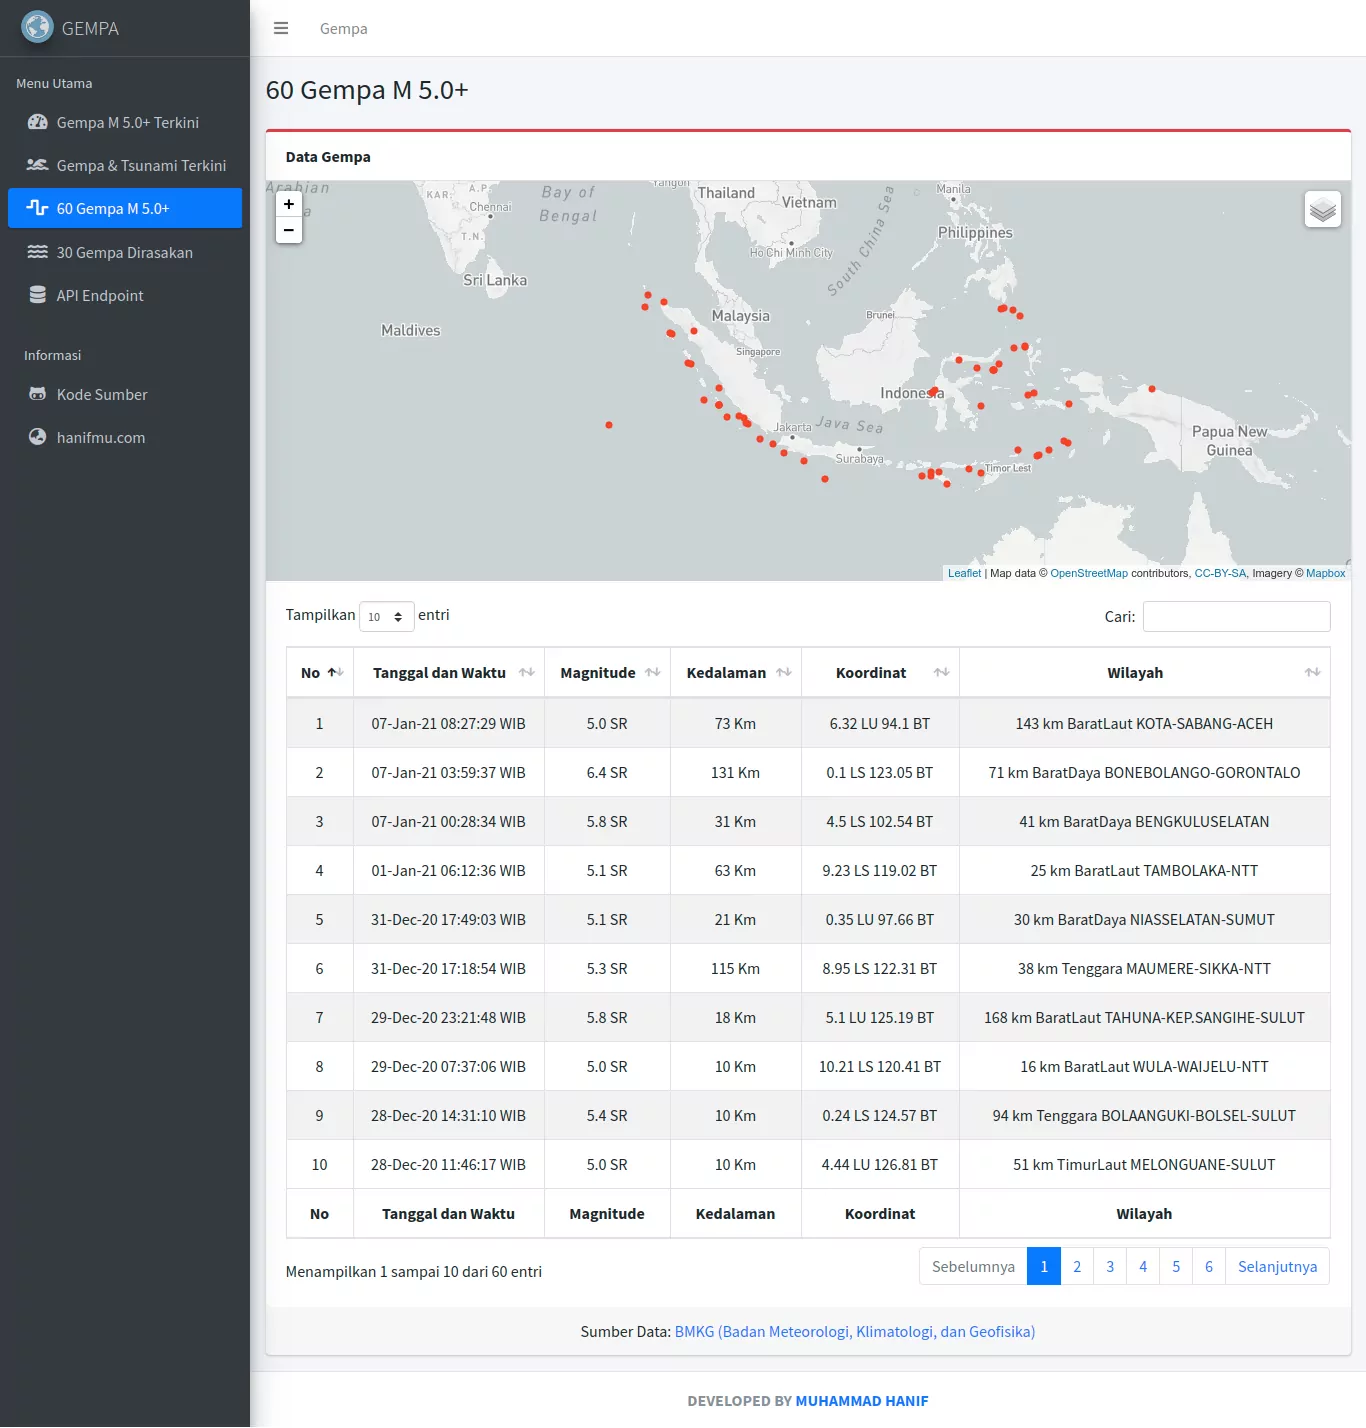Click the GEMPA globe logo icon
Viewport: 1366px width, 1428px height.
pyautogui.click(x=38, y=27)
